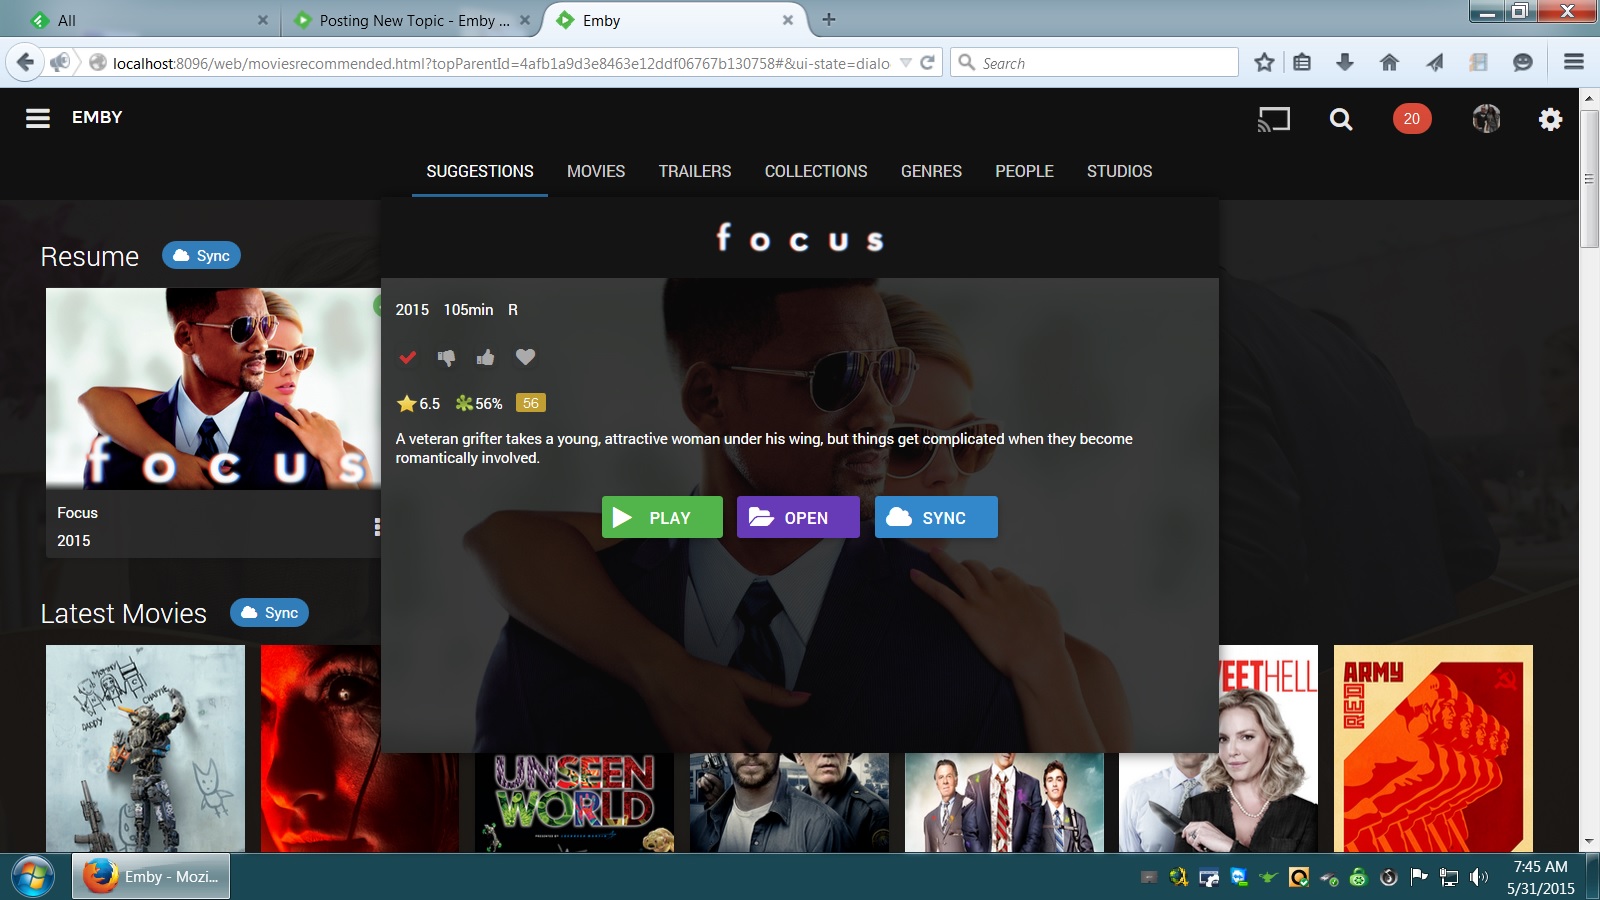
Task: Toggle thumbs up for Focus
Action: [x=485, y=357]
